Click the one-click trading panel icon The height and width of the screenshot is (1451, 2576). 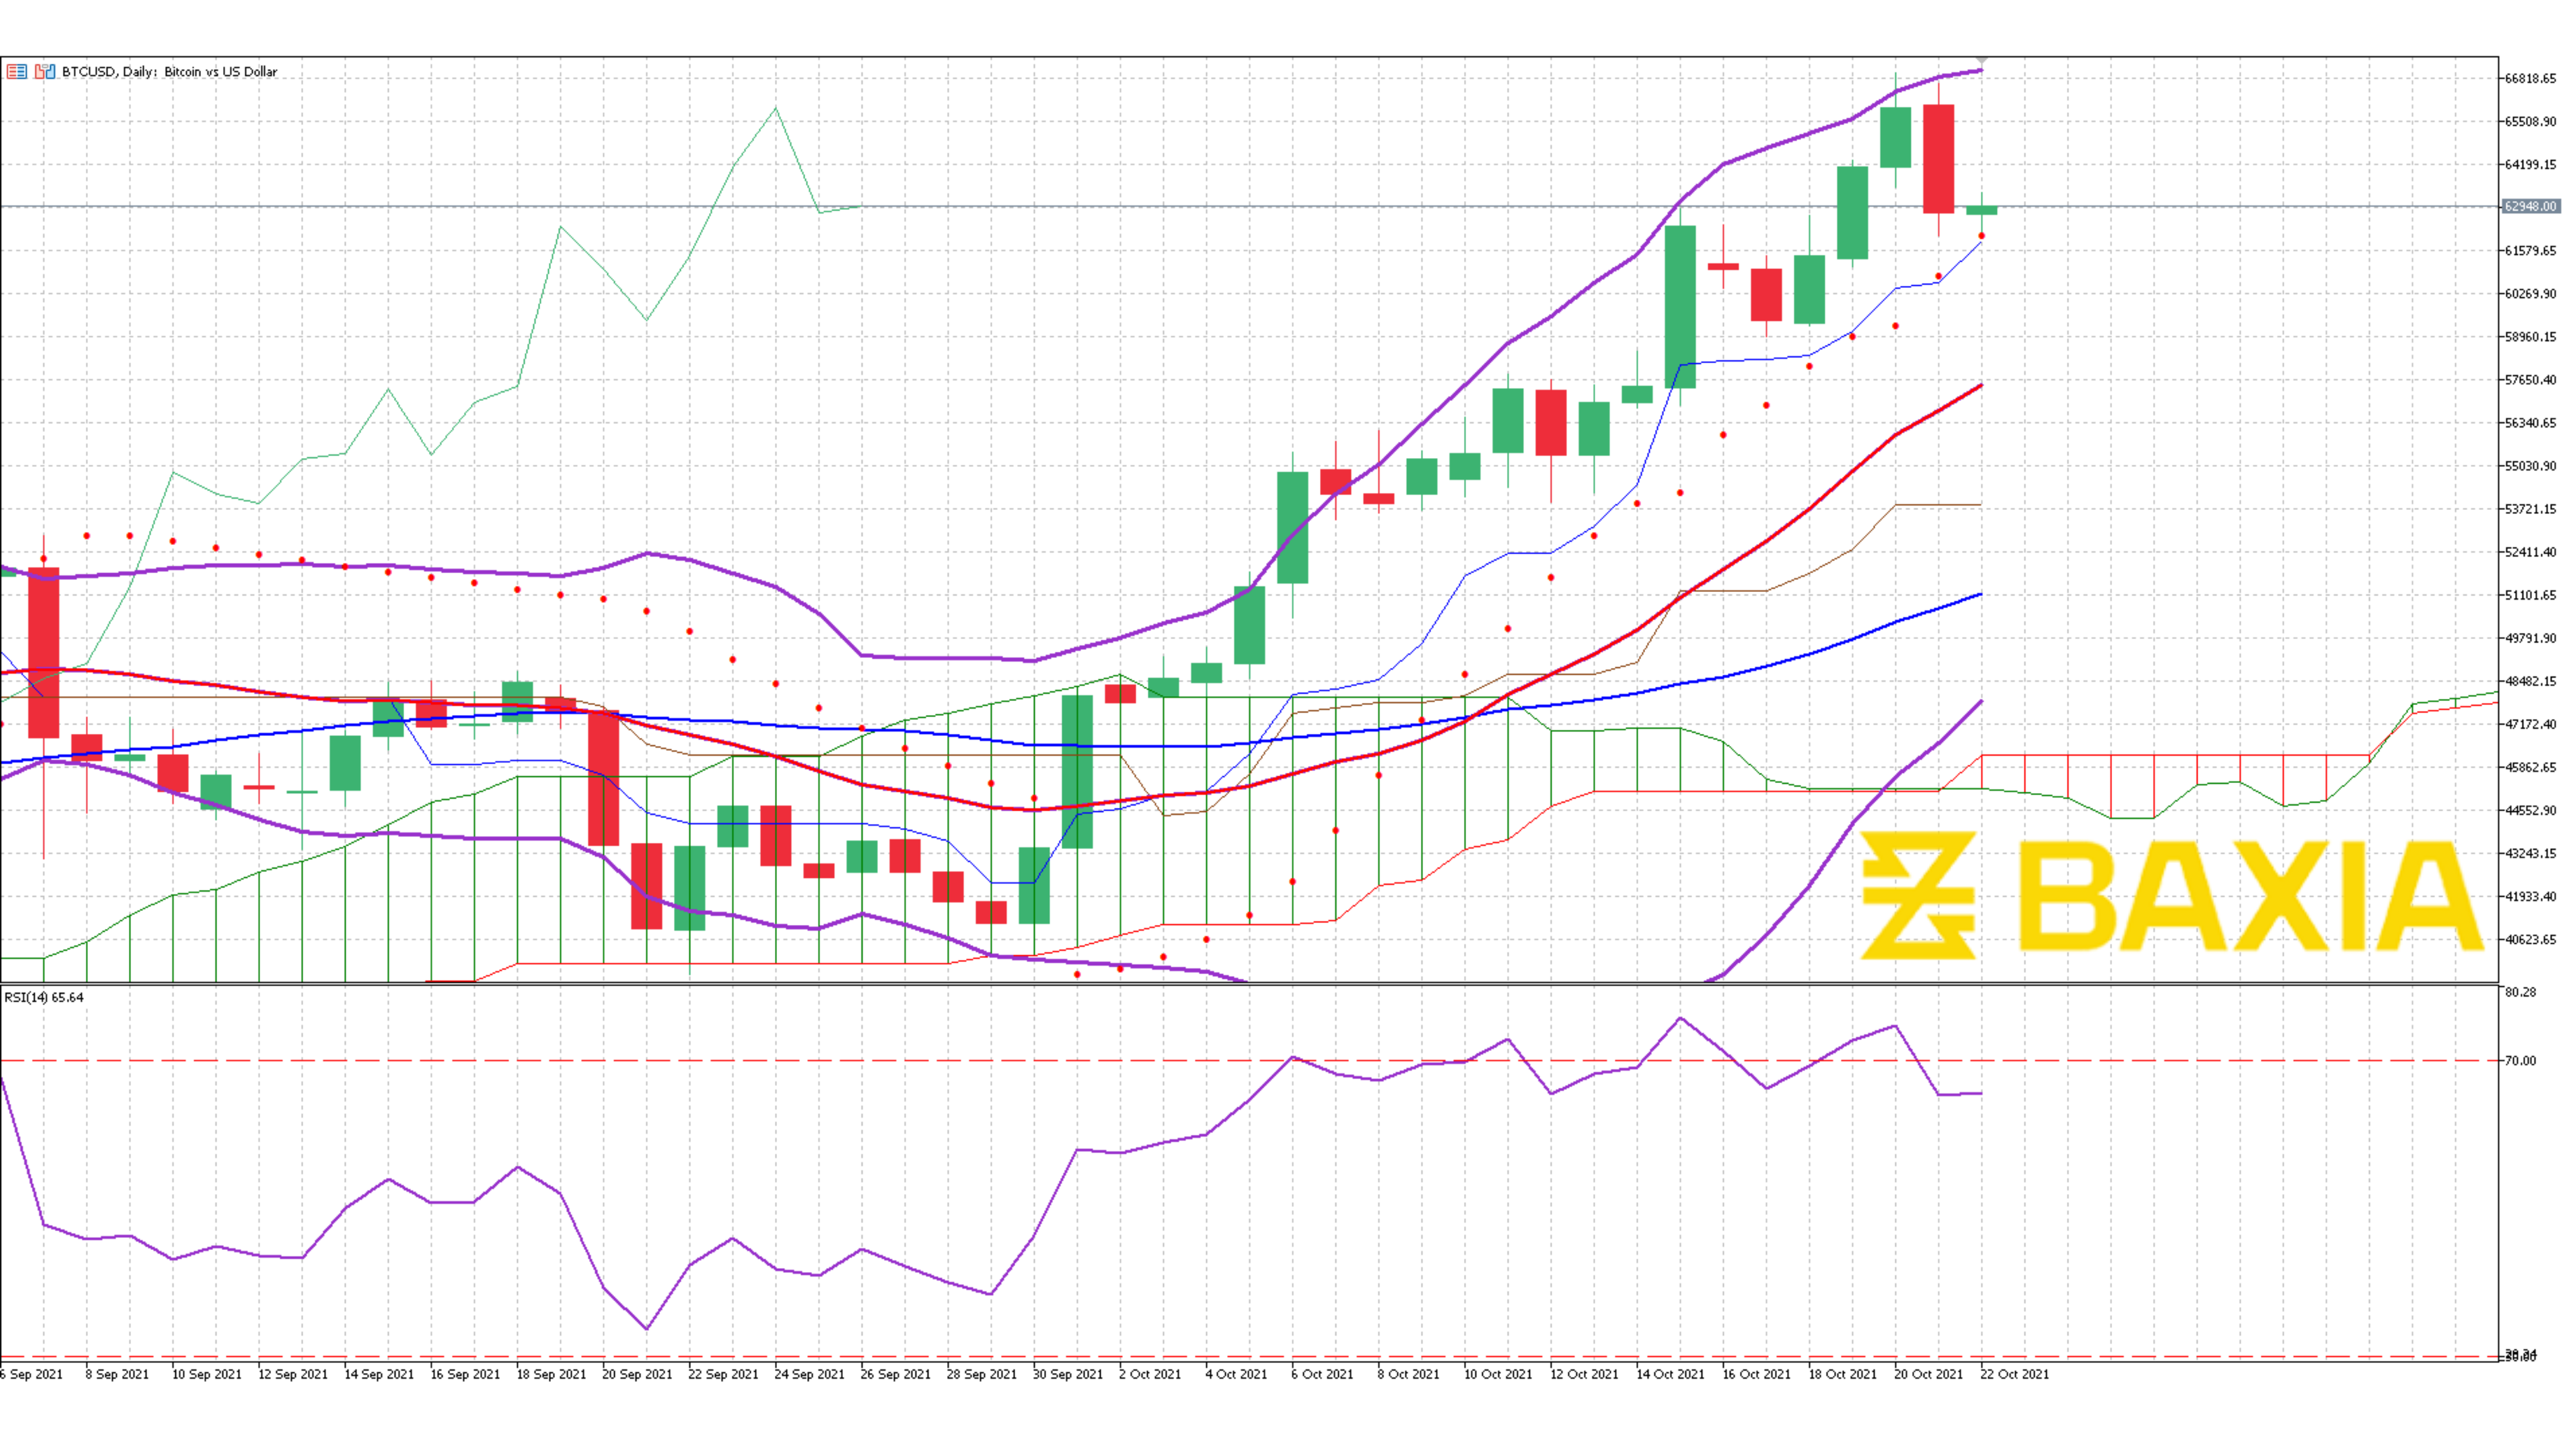pyautogui.click(x=16, y=72)
